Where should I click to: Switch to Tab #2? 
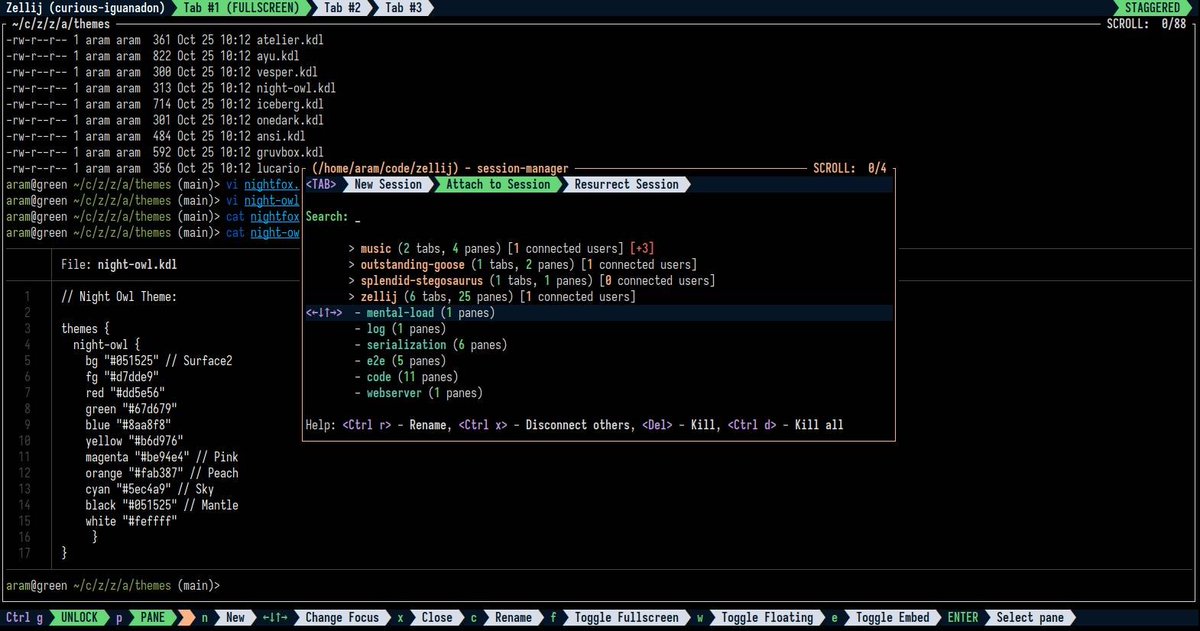[342, 7]
